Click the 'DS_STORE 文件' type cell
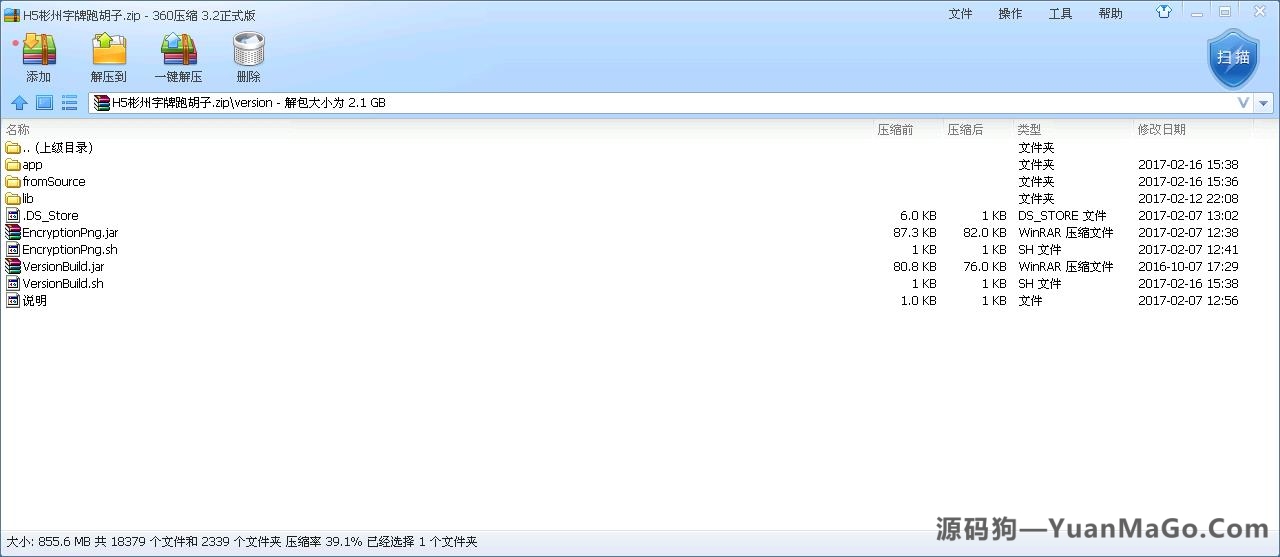 tap(1062, 215)
